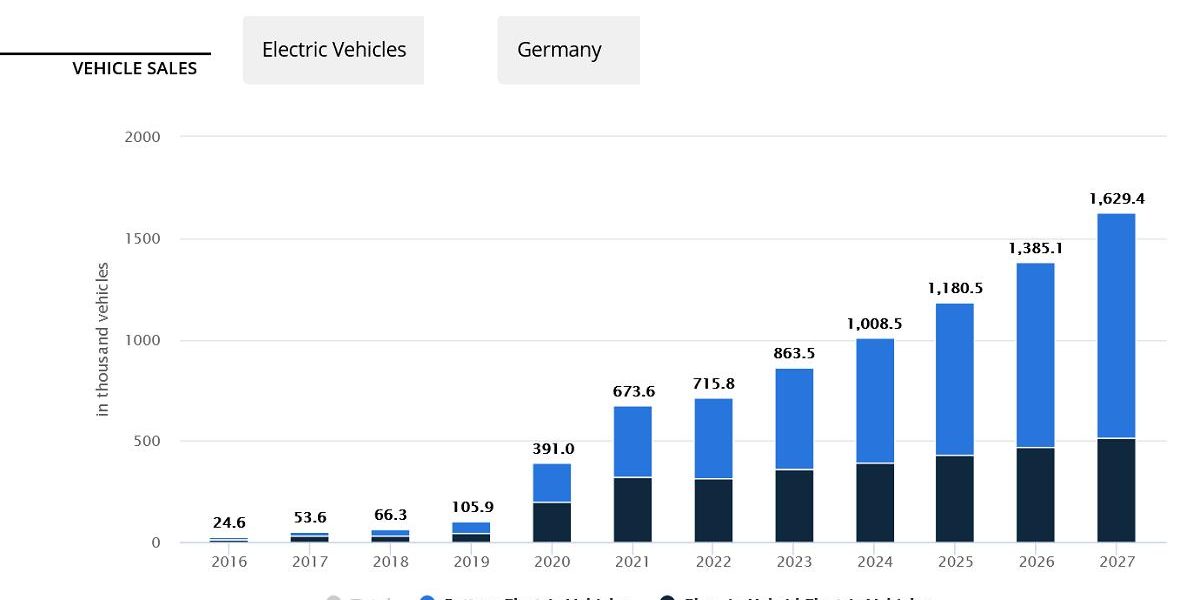
Task: Toggle the blue Battery Electric legend marker
Action: click(427, 598)
